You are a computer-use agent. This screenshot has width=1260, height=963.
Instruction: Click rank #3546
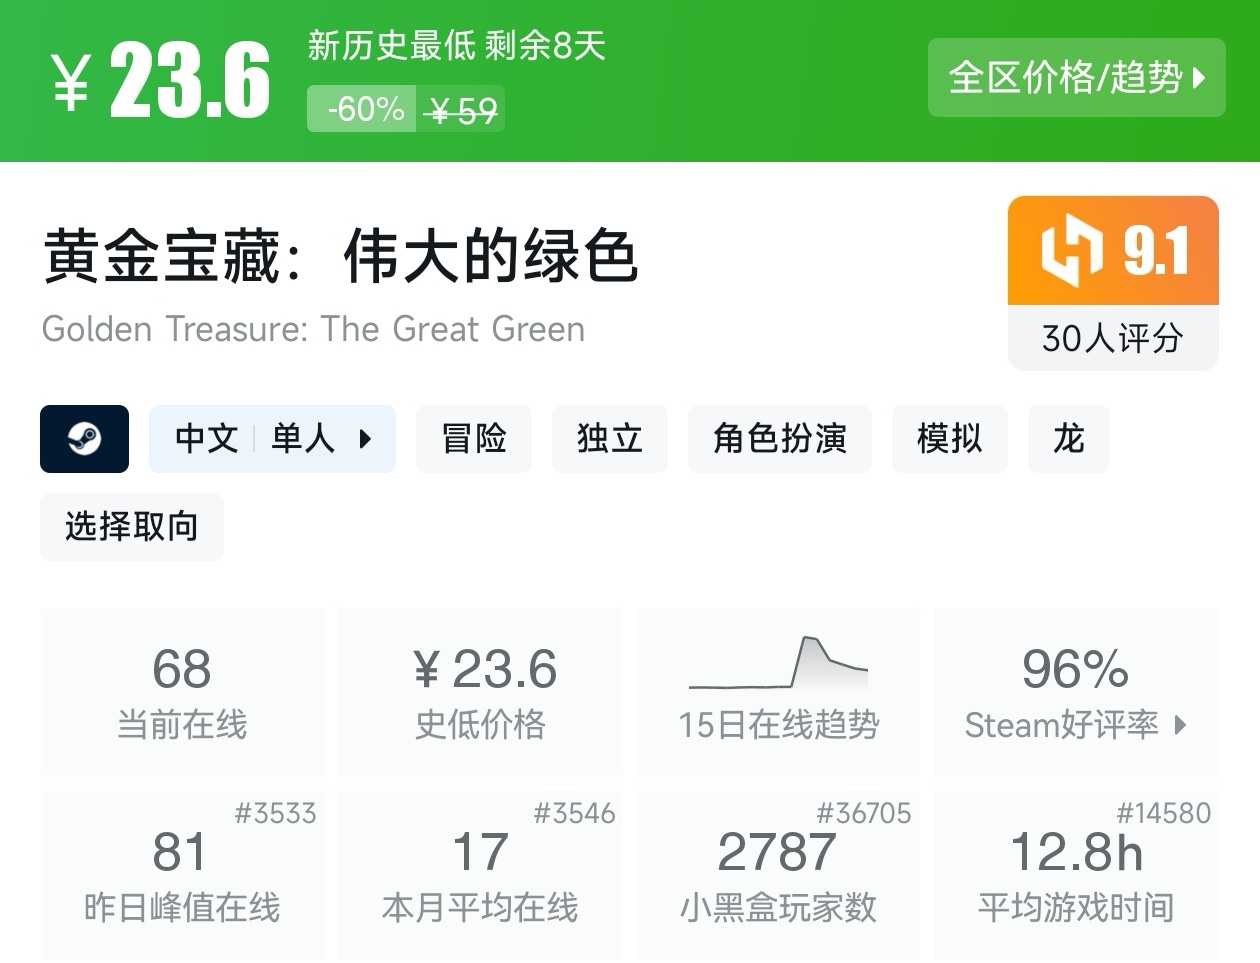[574, 813]
